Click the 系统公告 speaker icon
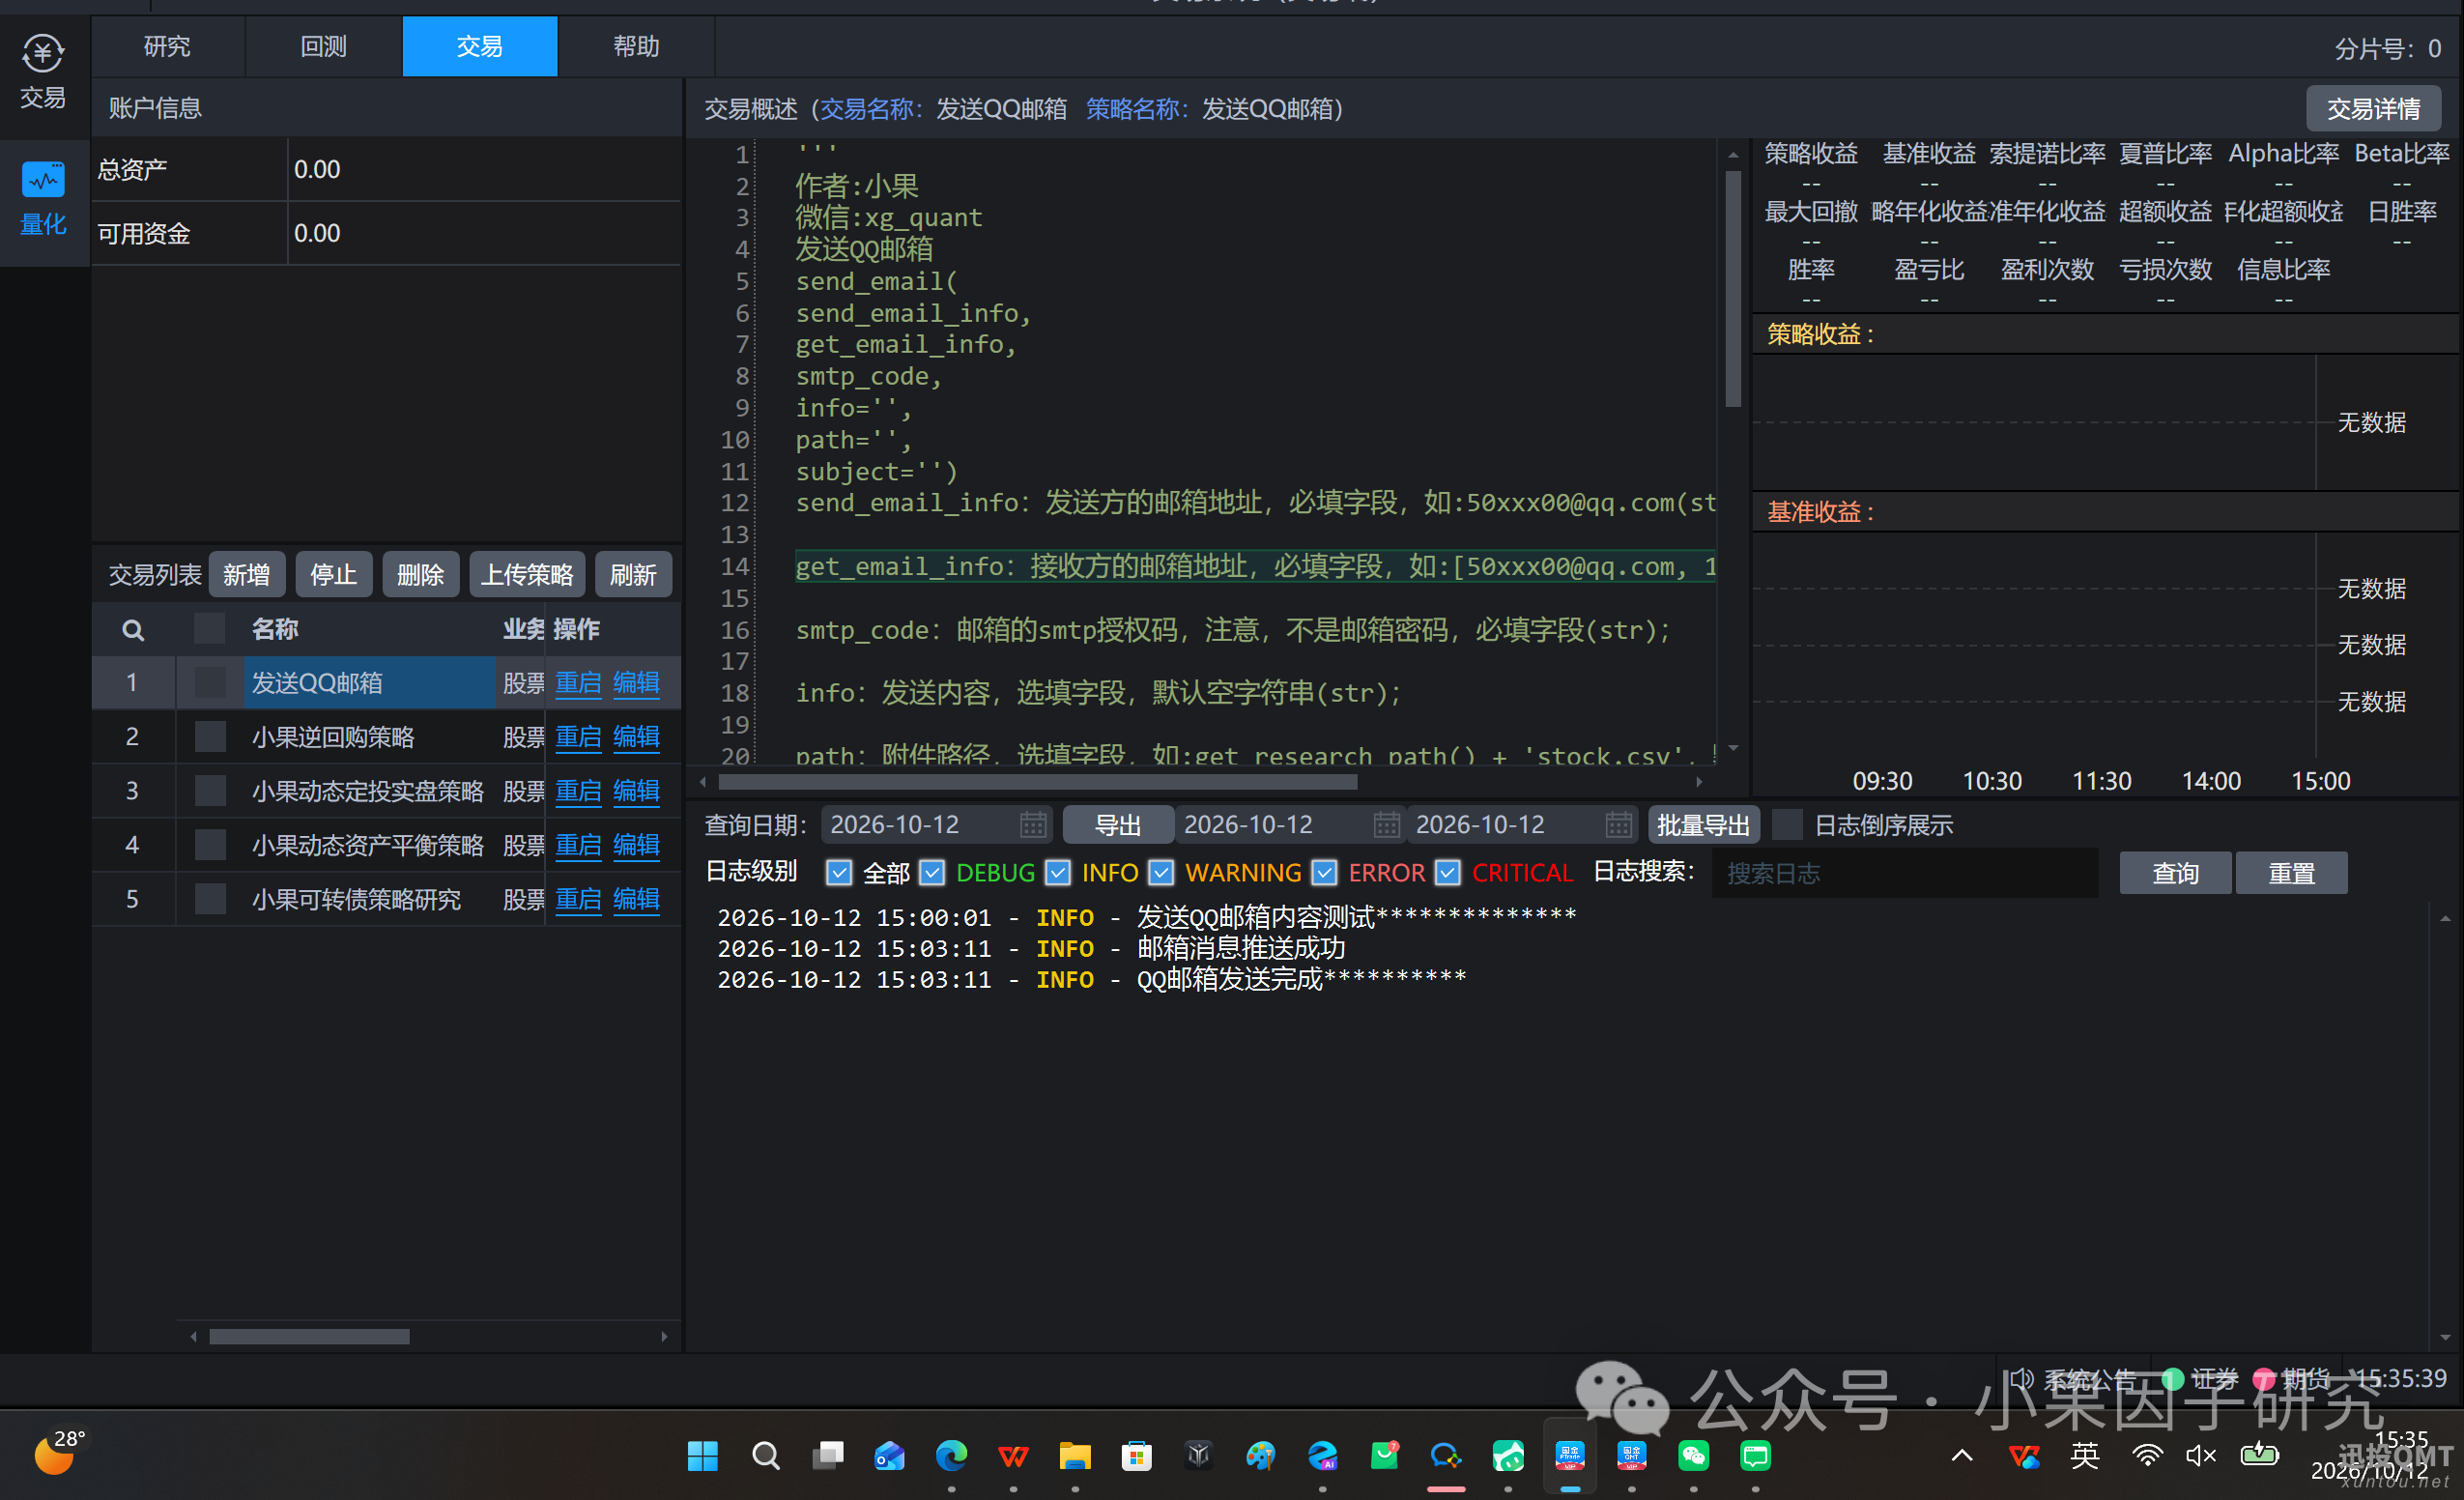Viewport: 2464px width, 1500px height. [2021, 1380]
